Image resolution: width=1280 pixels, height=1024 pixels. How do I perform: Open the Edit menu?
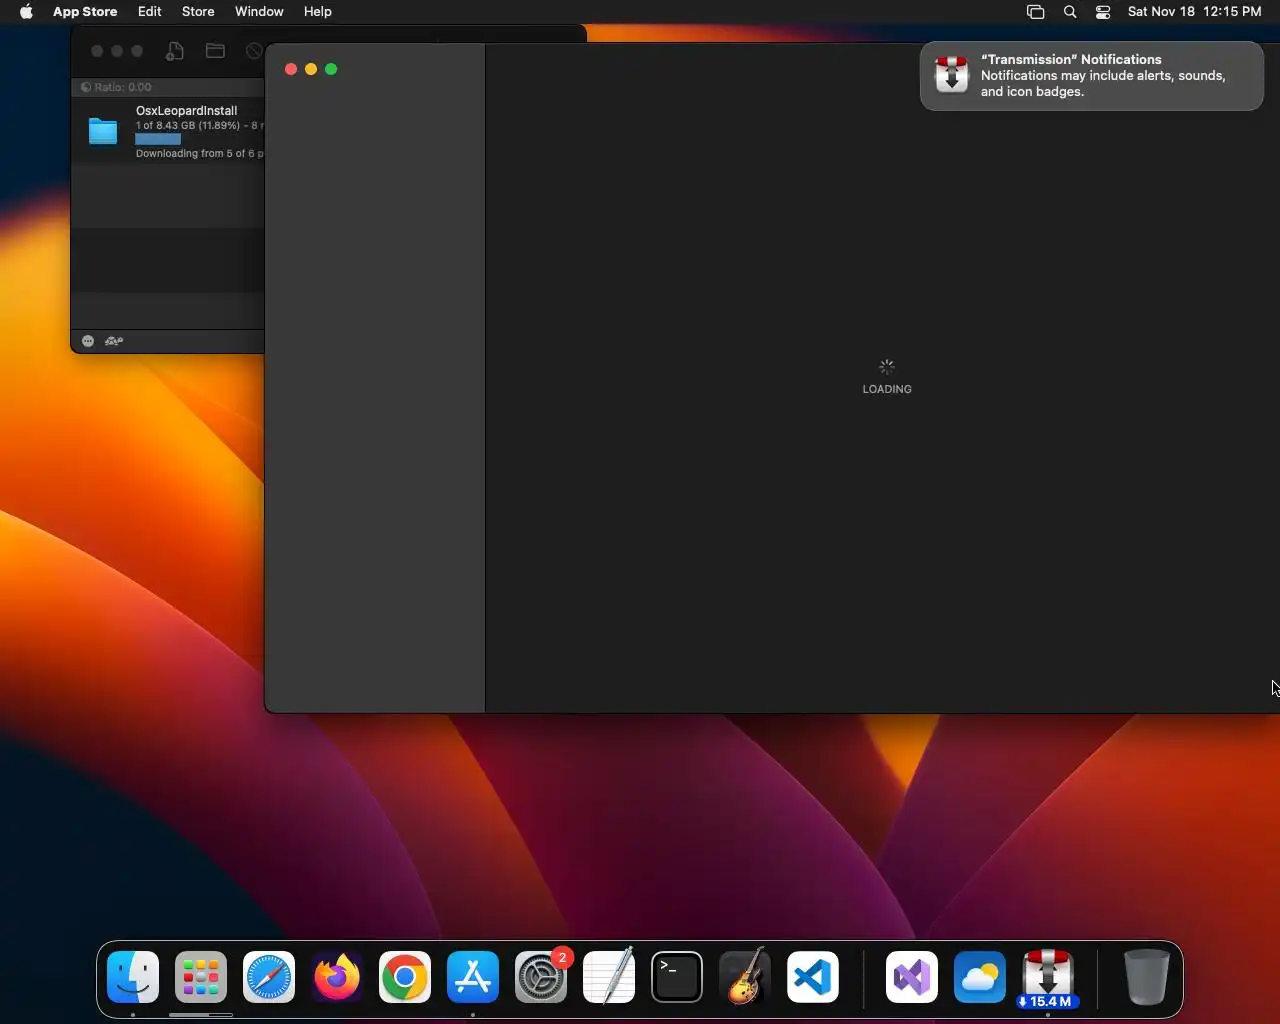pos(150,12)
